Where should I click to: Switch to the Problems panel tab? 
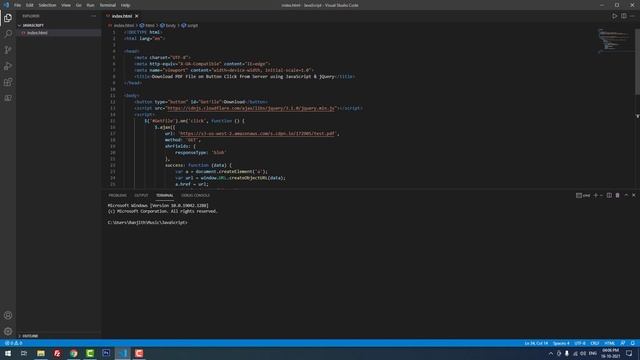click(x=118, y=195)
